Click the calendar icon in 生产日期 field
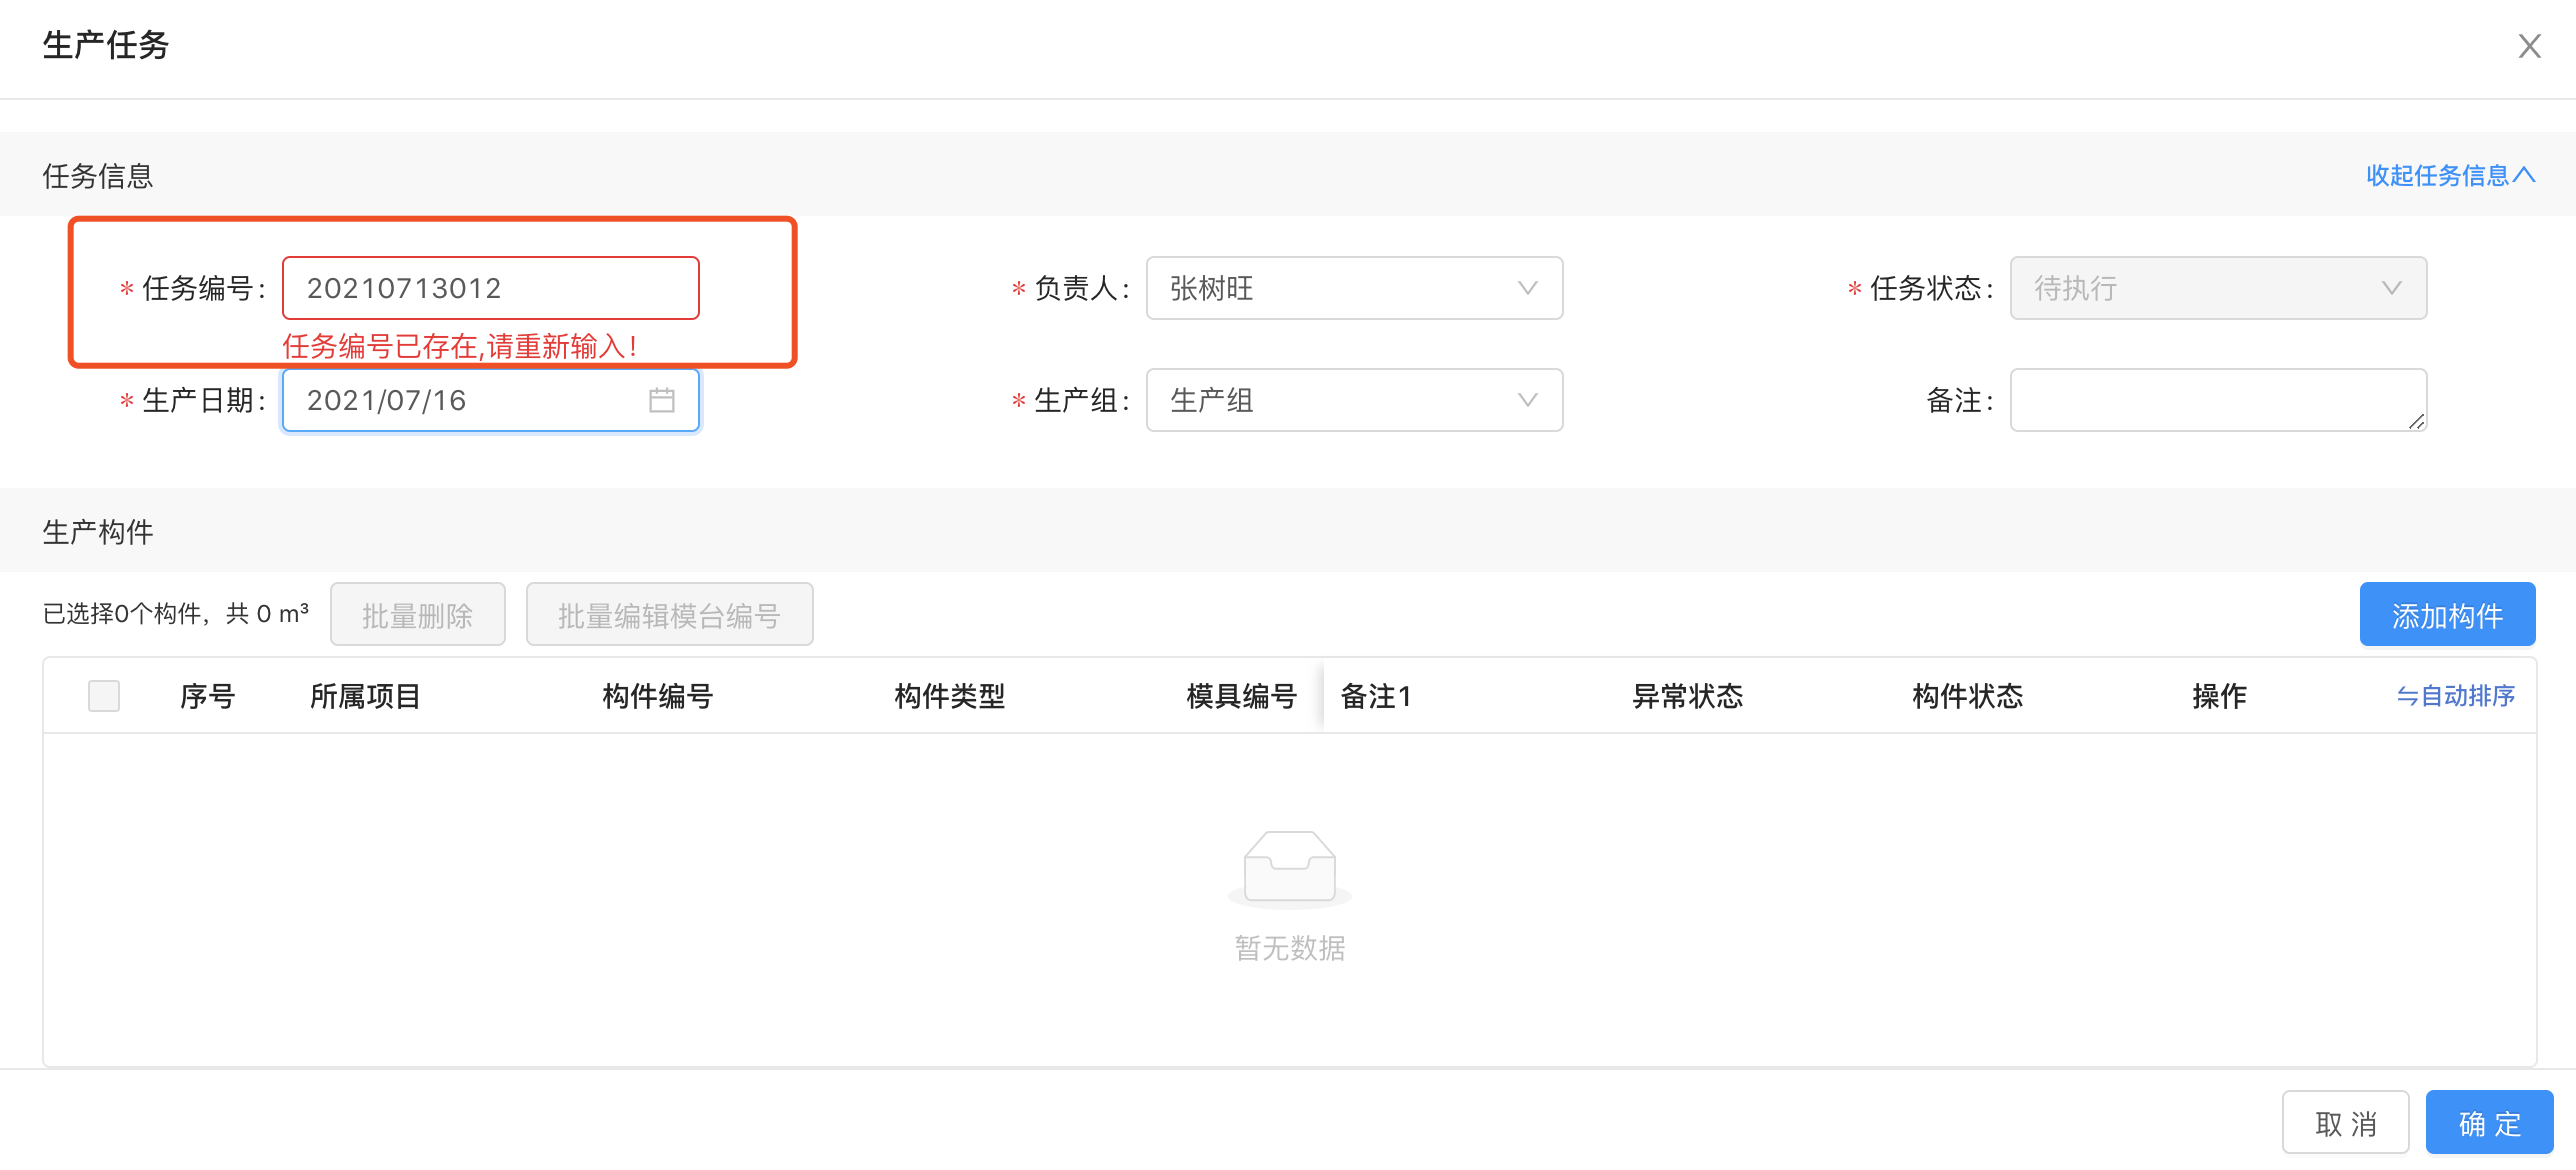The height and width of the screenshot is (1170, 2576). (661, 400)
